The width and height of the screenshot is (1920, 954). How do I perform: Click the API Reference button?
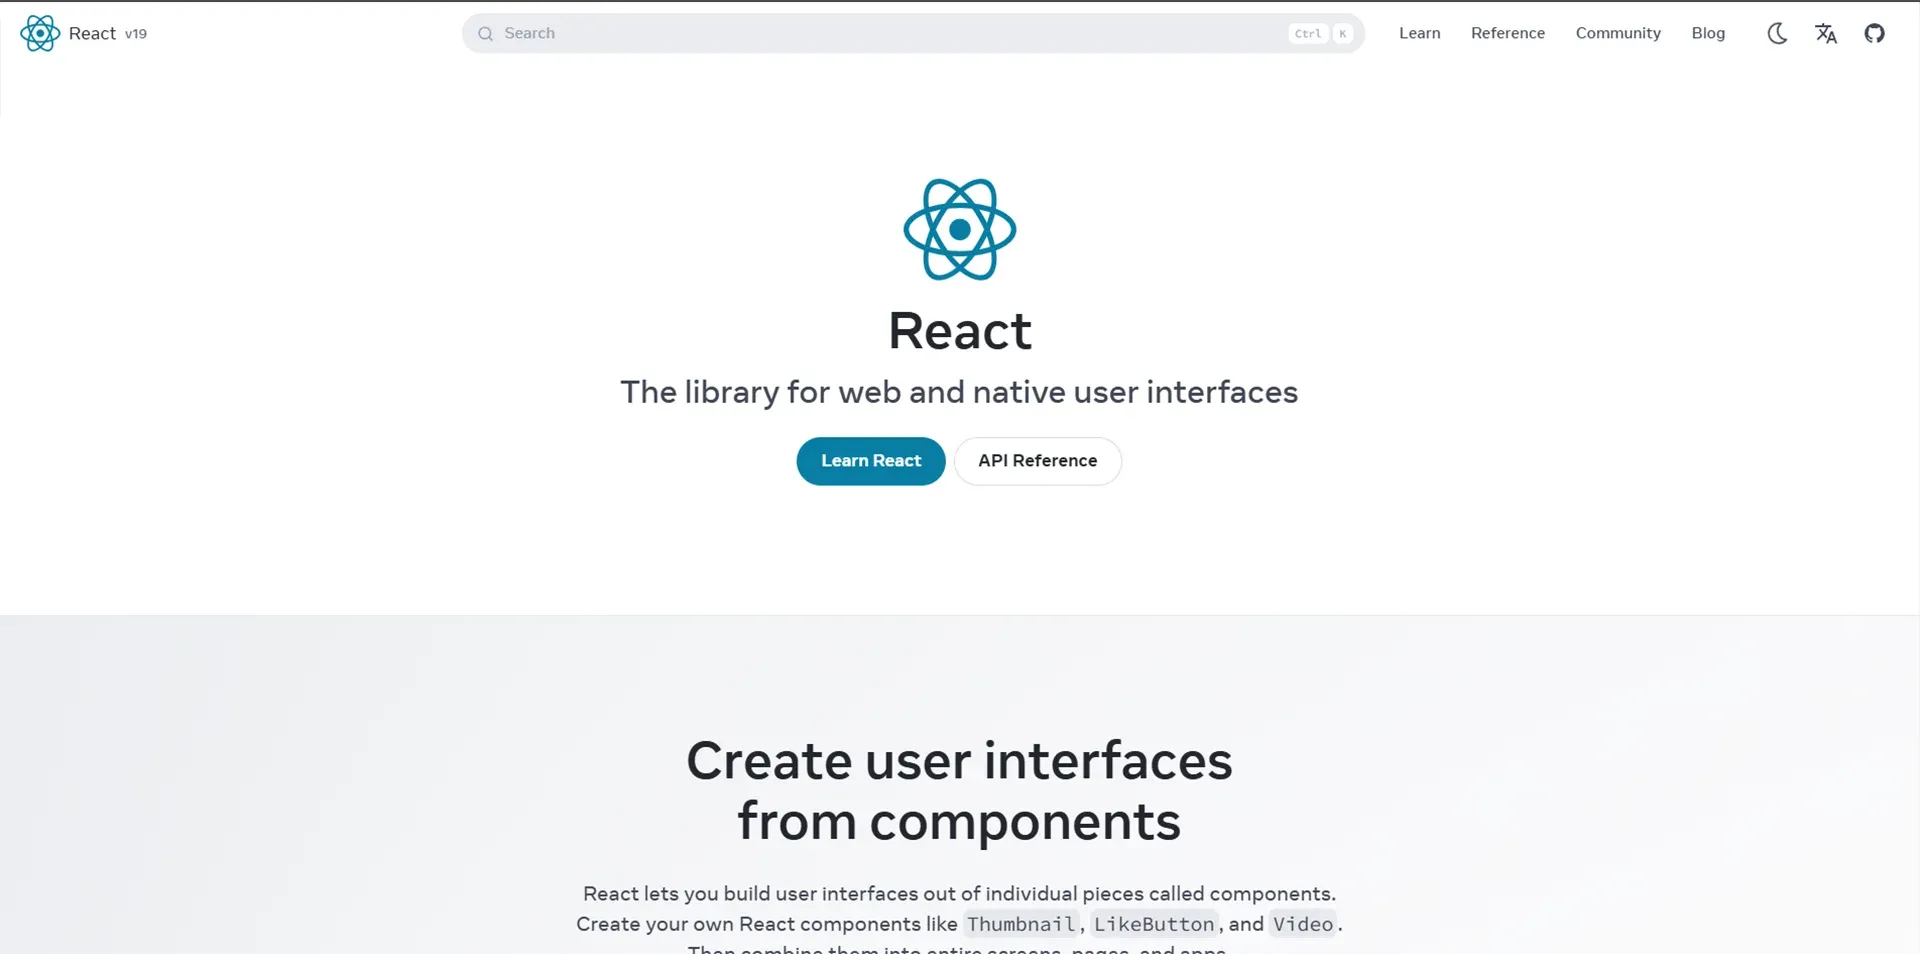pos(1037,461)
